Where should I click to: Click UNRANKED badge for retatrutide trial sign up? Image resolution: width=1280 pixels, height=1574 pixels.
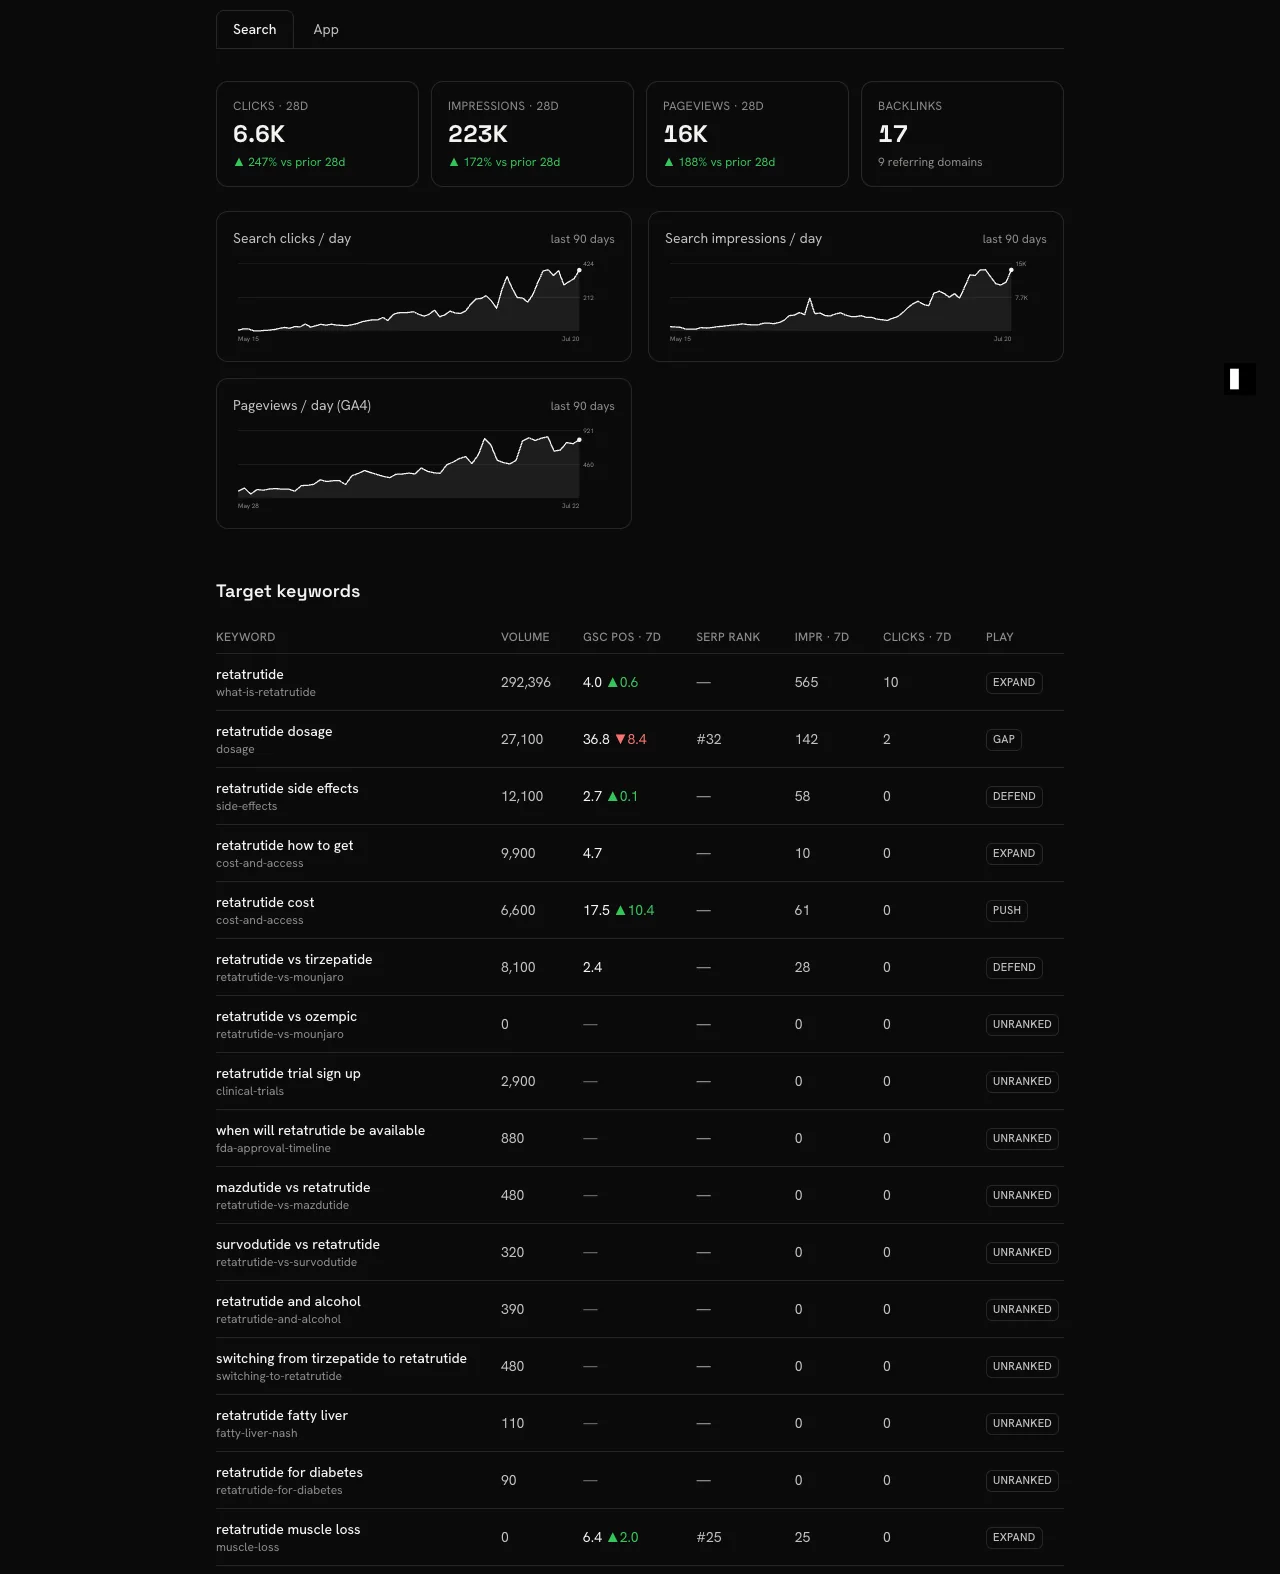click(1022, 1082)
